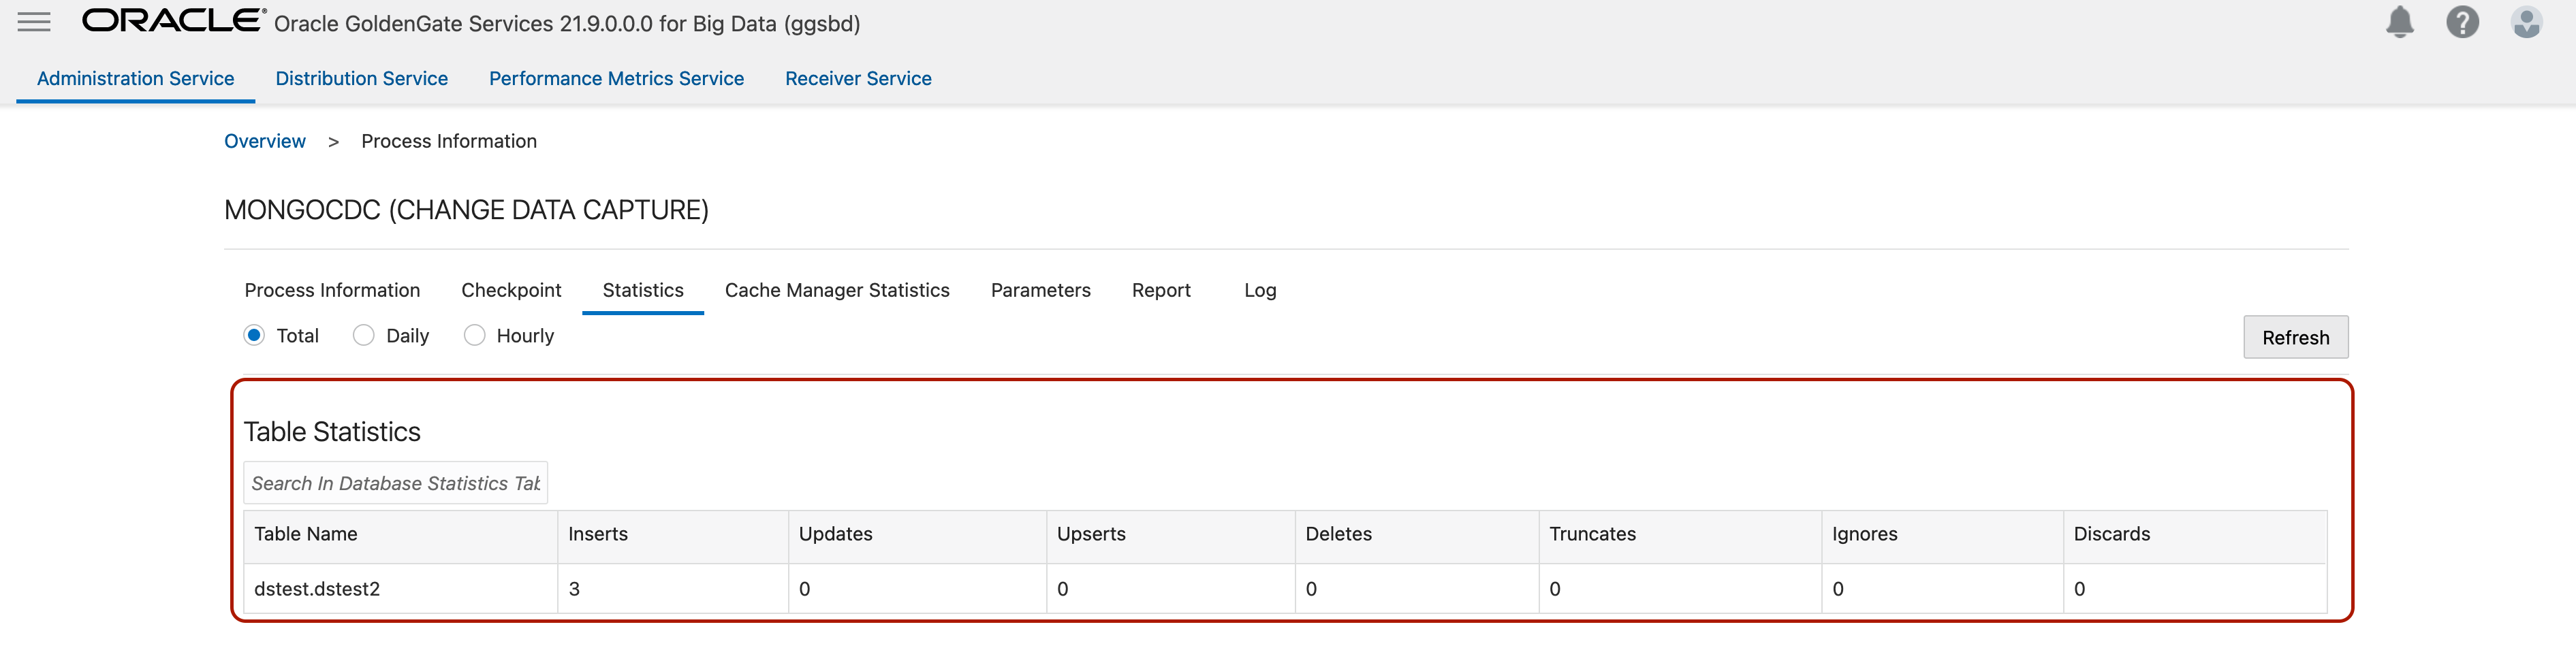Open the help question mark icon

click(x=2462, y=22)
